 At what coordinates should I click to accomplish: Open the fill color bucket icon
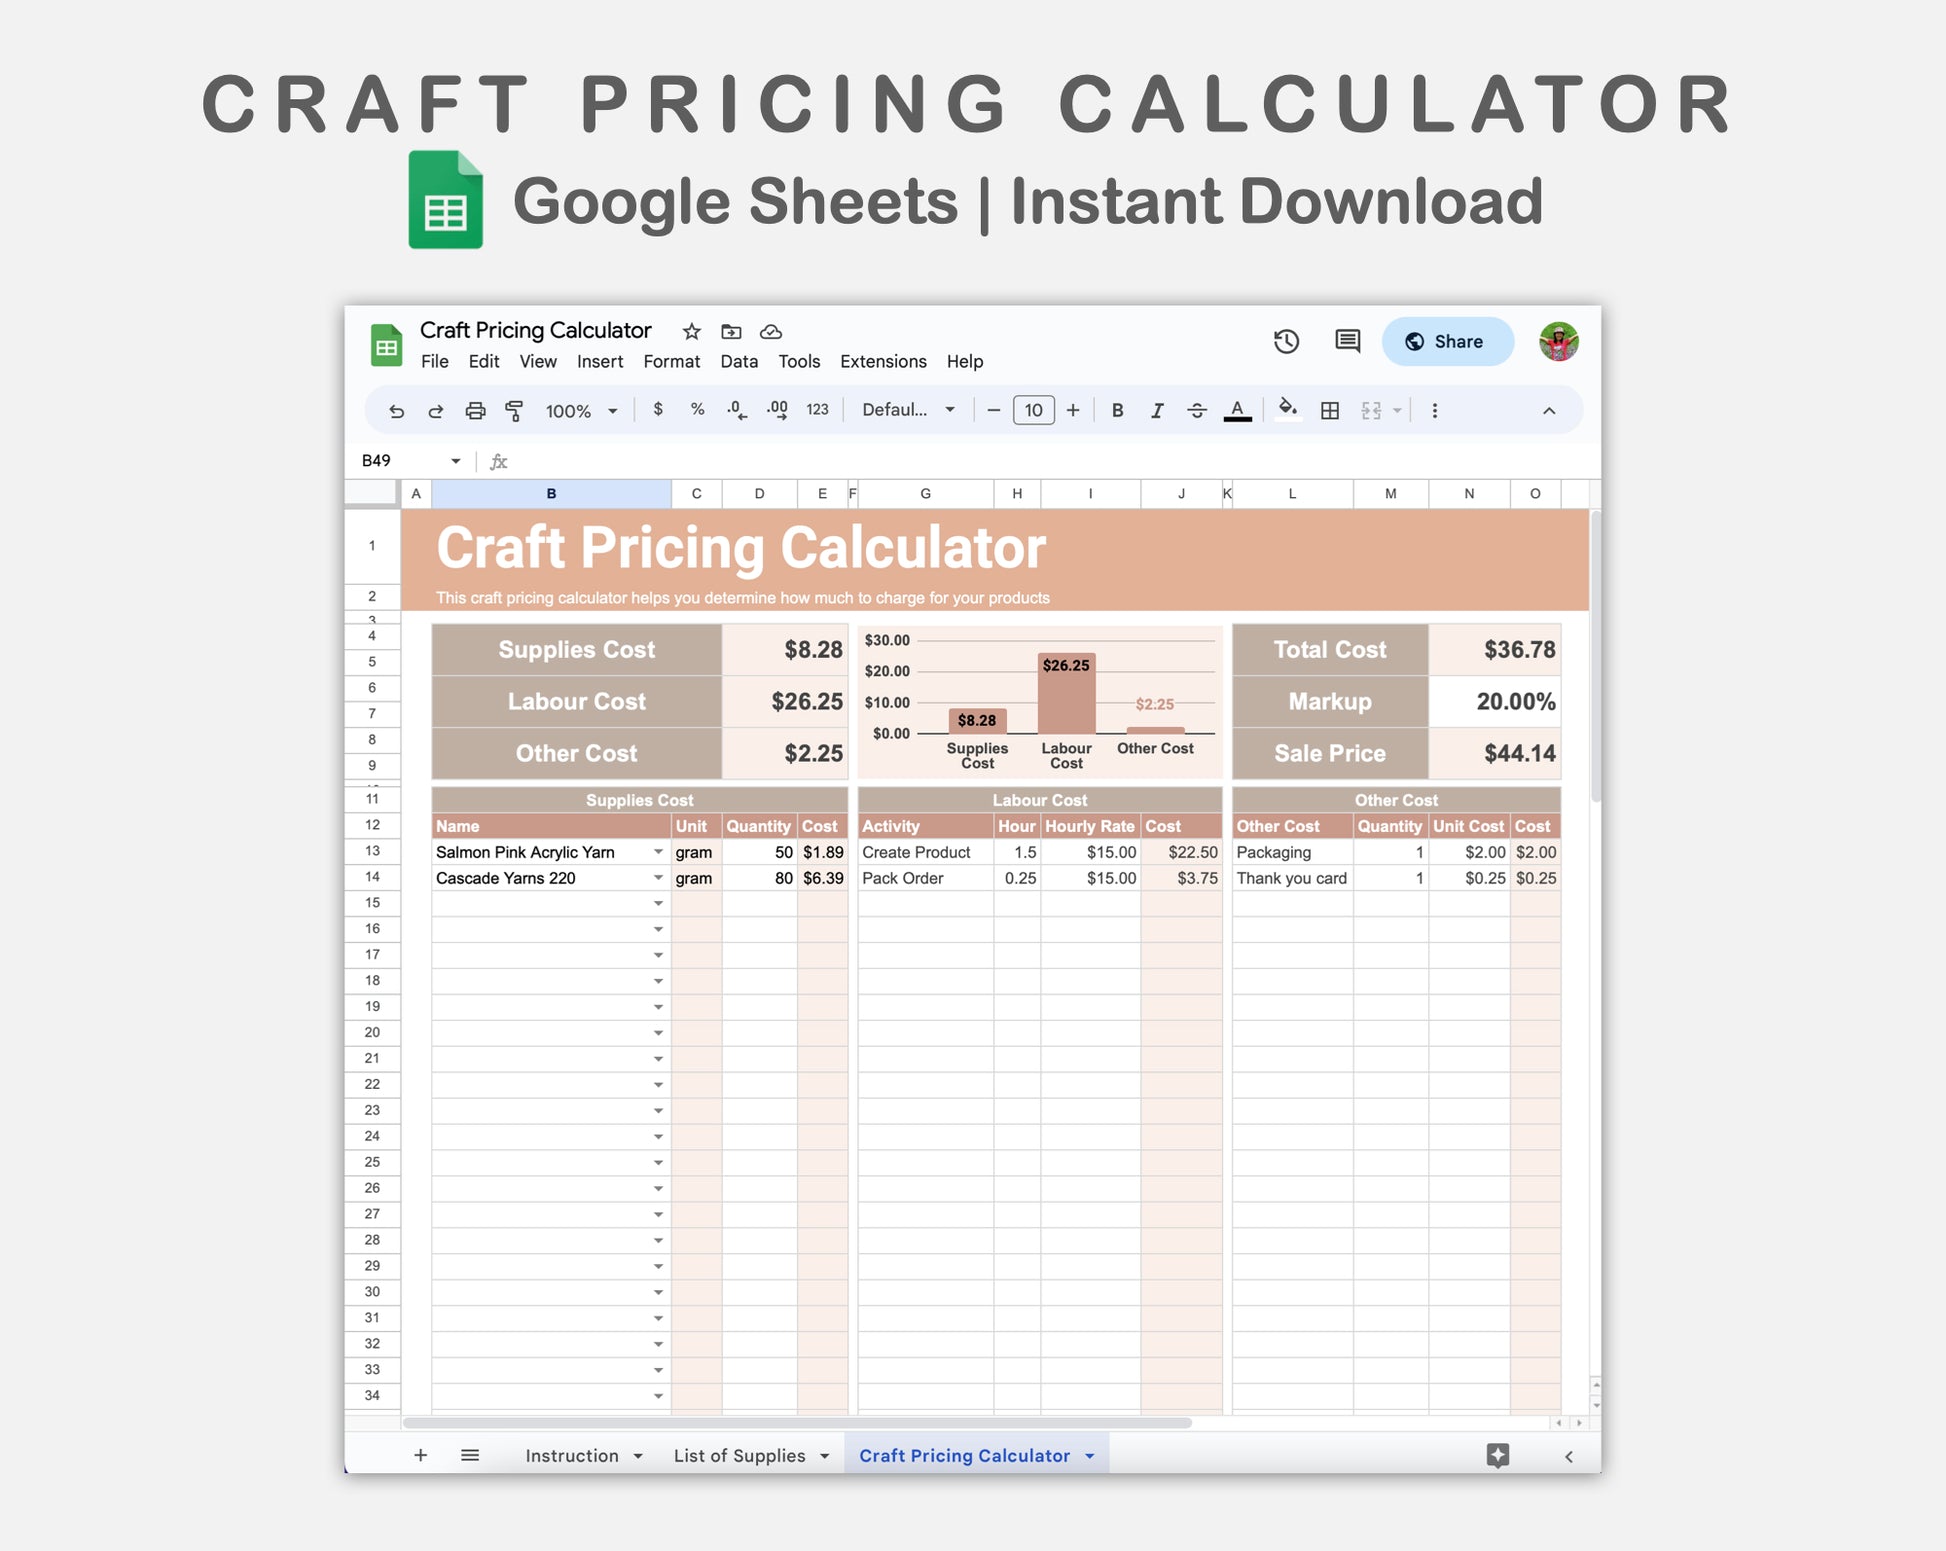(x=1288, y=409)
